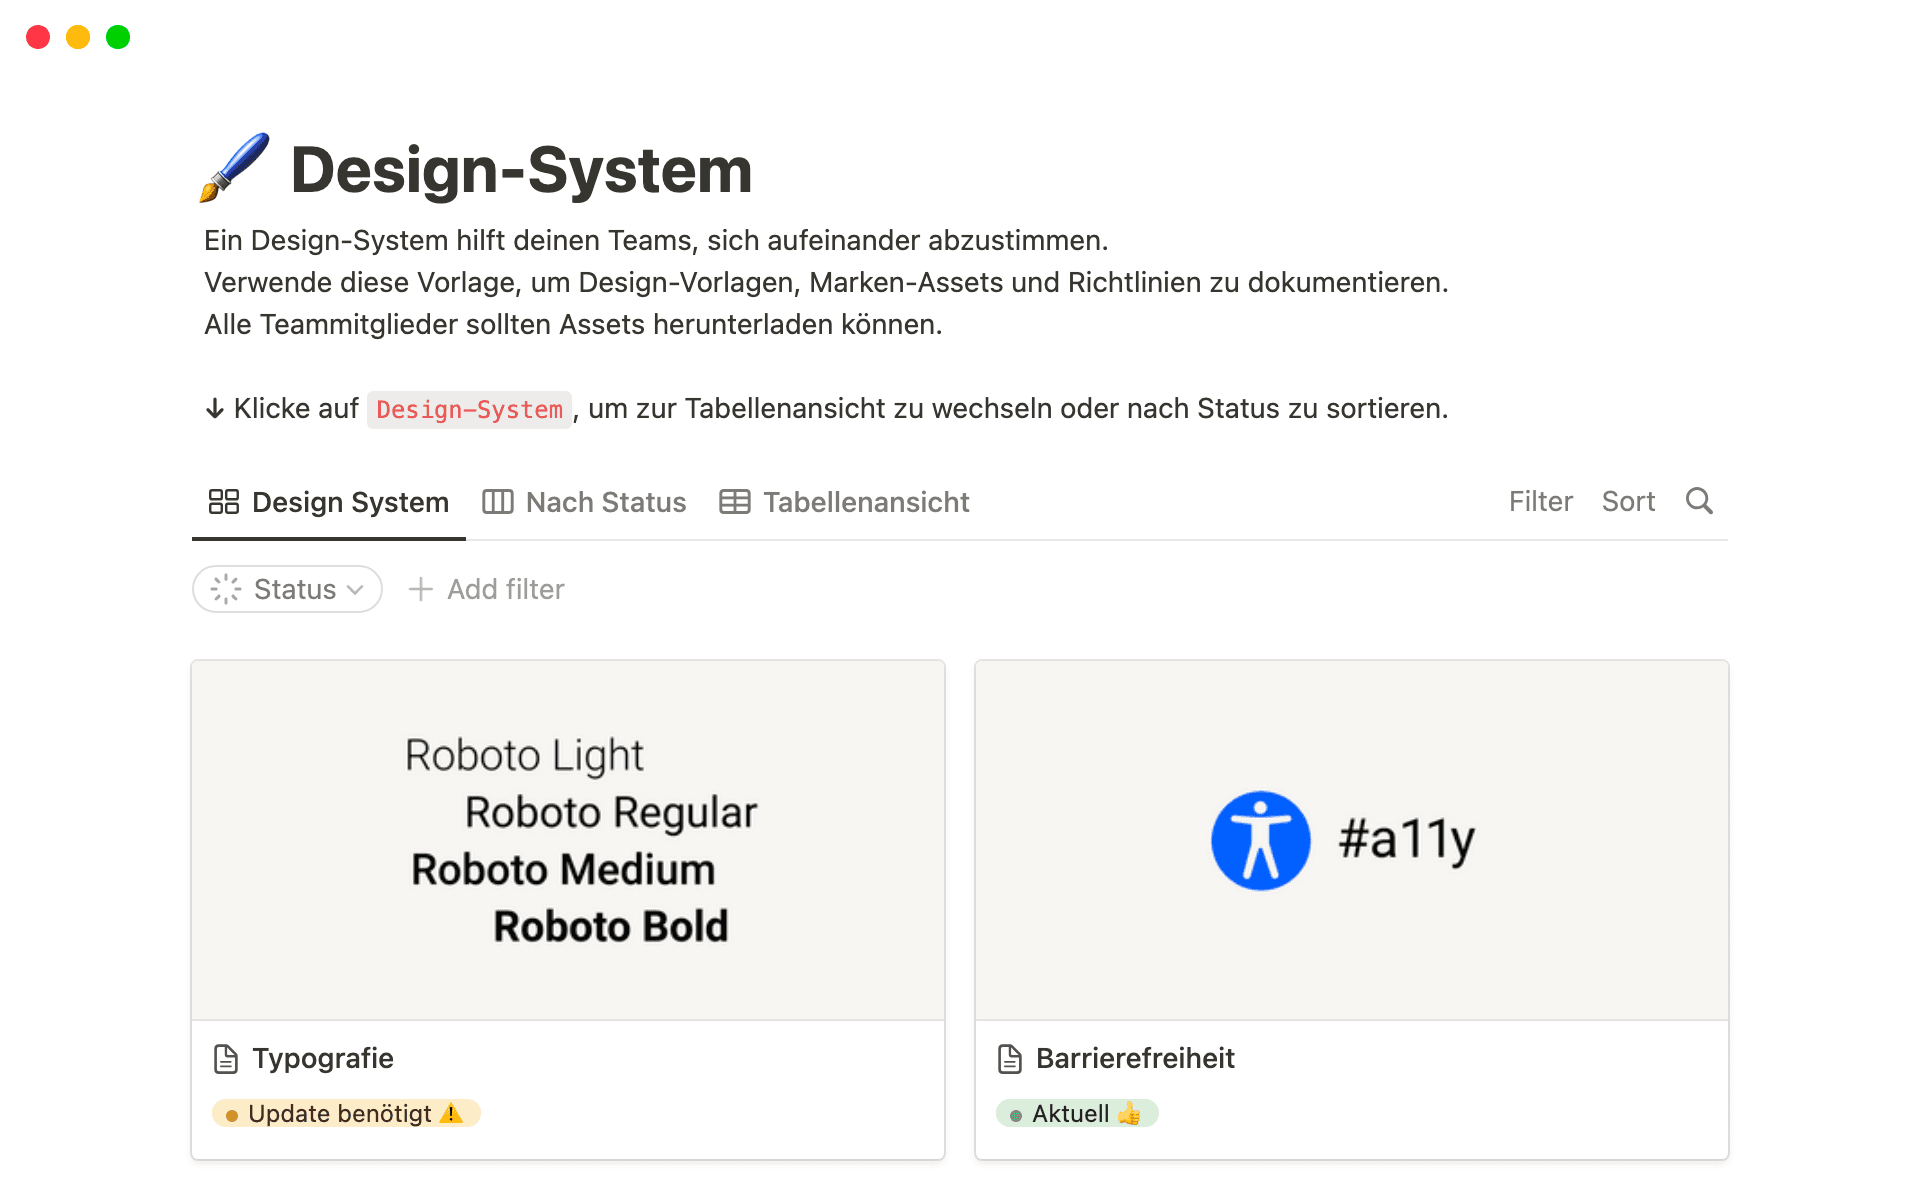Switch to the Tabellenansicht view

tap(866, 502)
